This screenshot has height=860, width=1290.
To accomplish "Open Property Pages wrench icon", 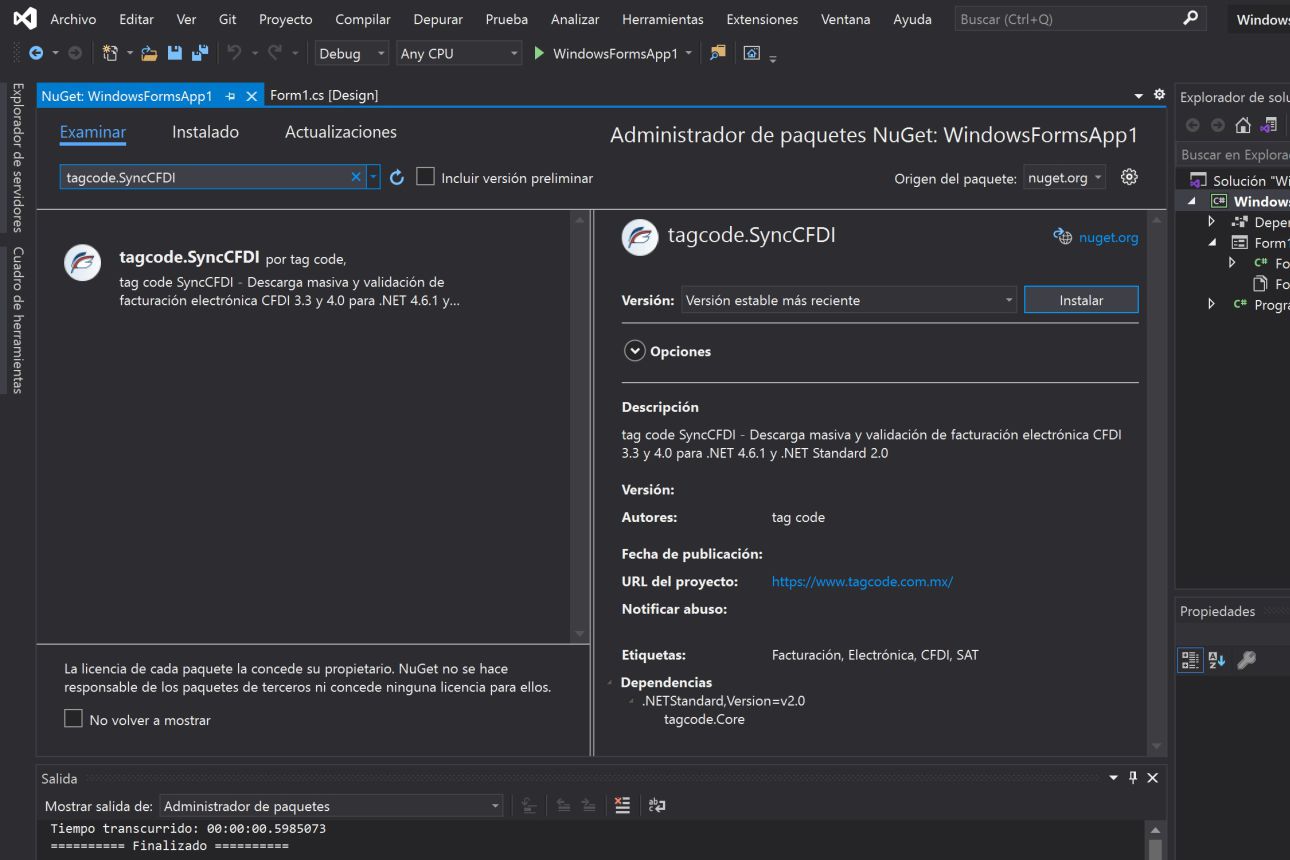I will pos(1246,660).
